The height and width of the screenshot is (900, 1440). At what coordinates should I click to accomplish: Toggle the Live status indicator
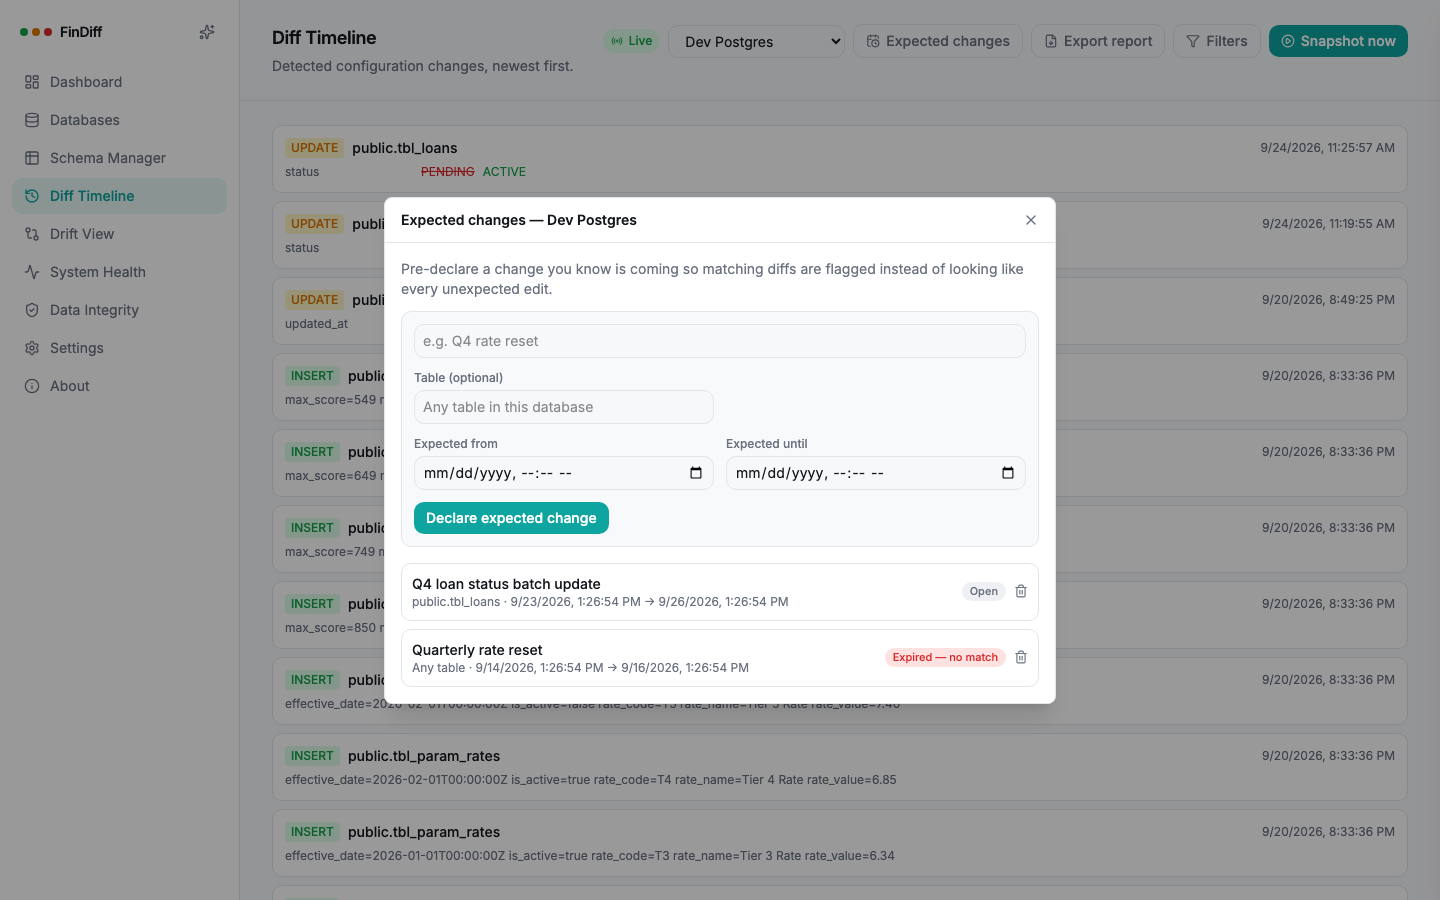pos(631,41)
